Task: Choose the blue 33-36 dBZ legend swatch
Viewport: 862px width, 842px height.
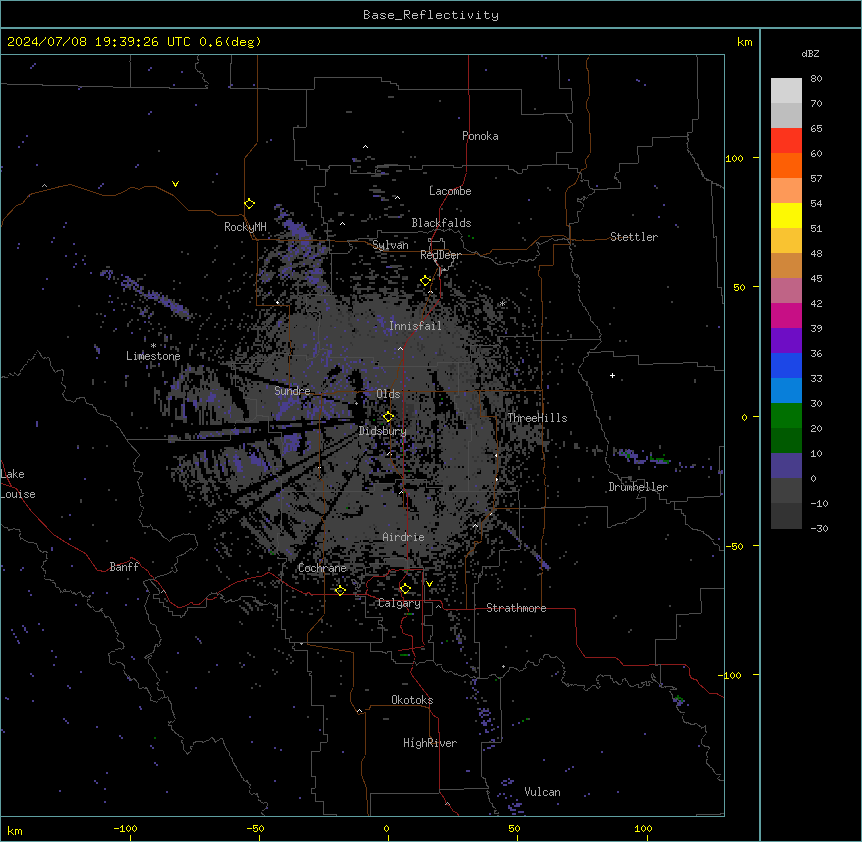Action: point(786,365)
